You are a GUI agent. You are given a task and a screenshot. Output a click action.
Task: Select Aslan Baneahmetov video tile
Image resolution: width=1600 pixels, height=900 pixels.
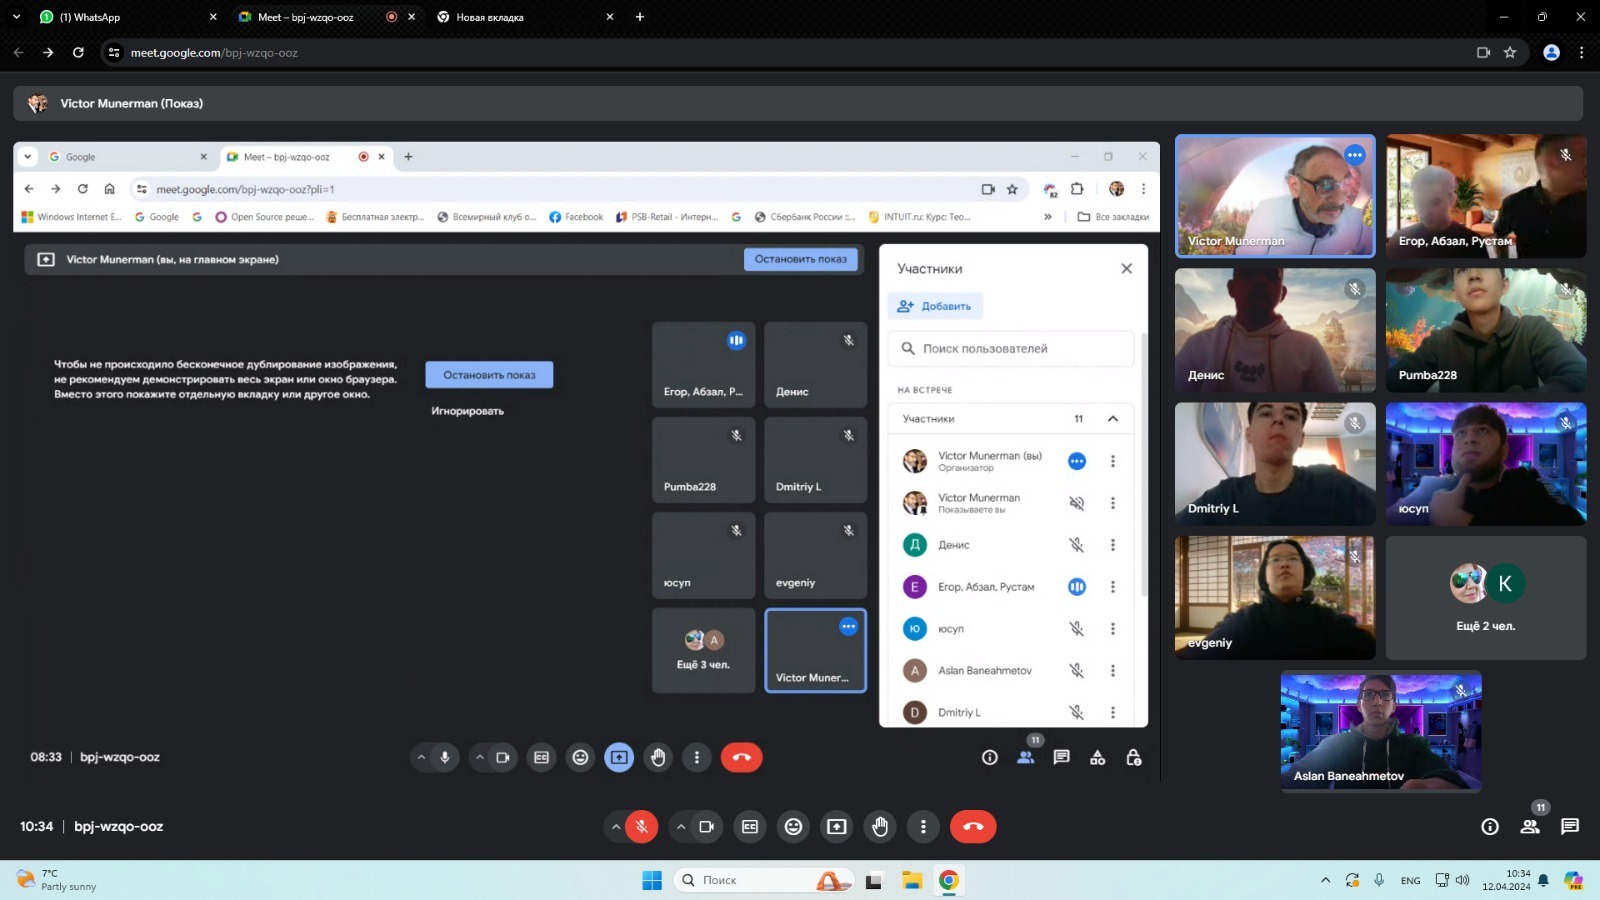point(1380,730)
